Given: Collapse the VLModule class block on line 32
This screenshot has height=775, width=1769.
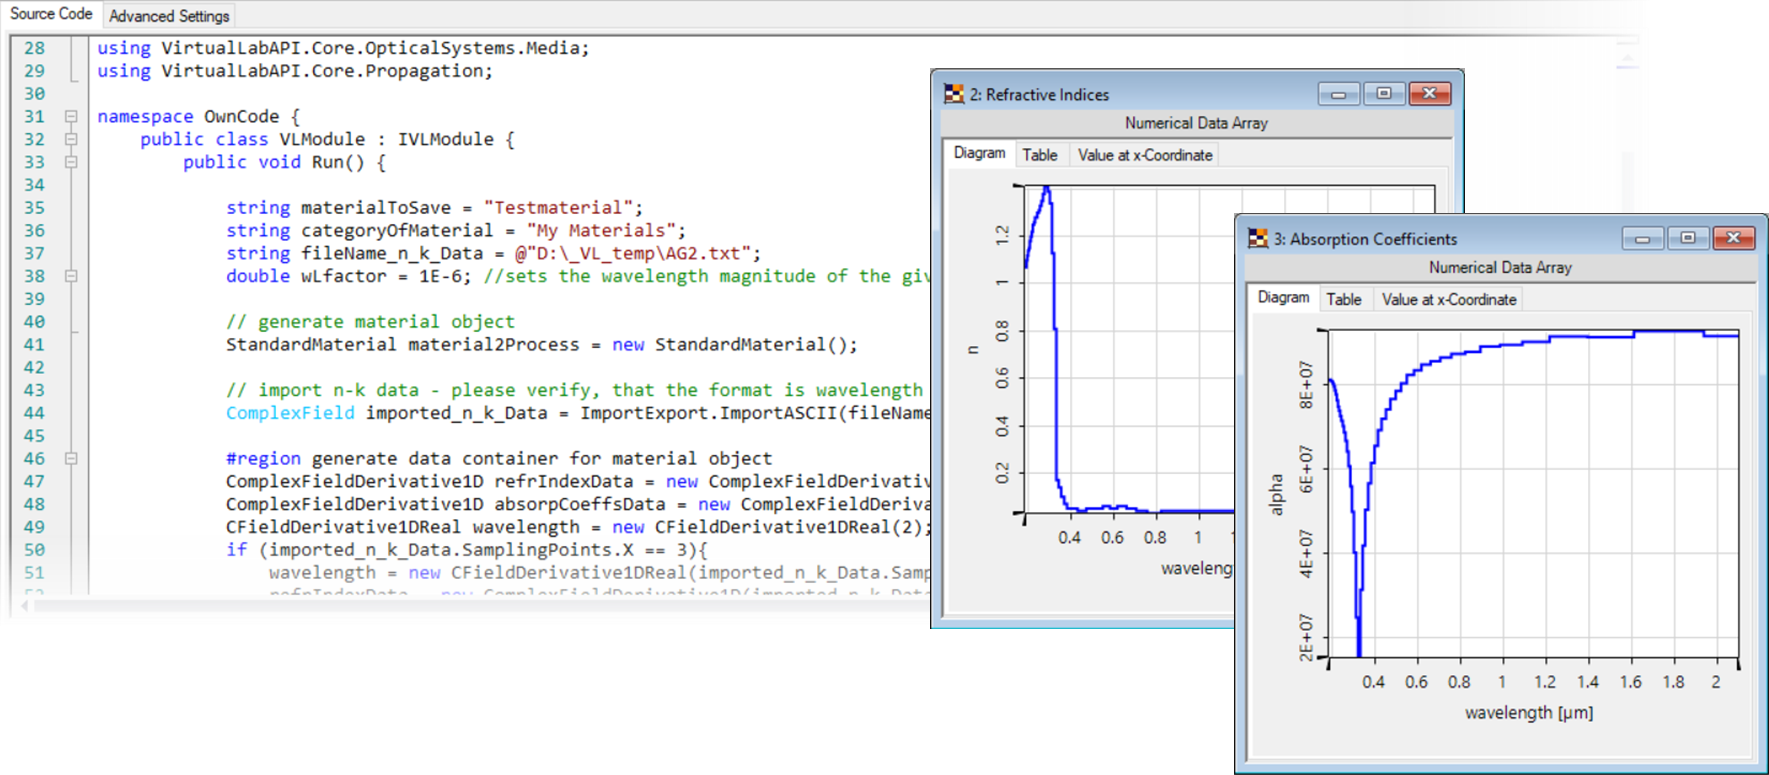Looking at the screenshot, I should 71,140.
